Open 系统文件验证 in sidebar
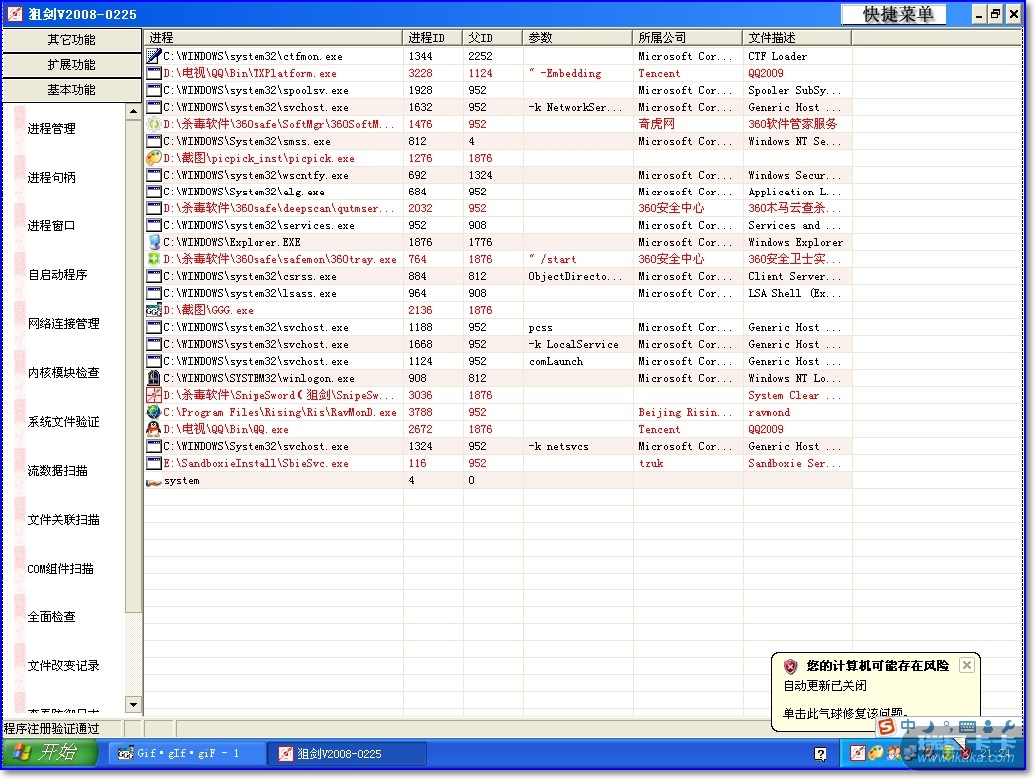This screenshot has width=1035, height=779. pos(63,421)
